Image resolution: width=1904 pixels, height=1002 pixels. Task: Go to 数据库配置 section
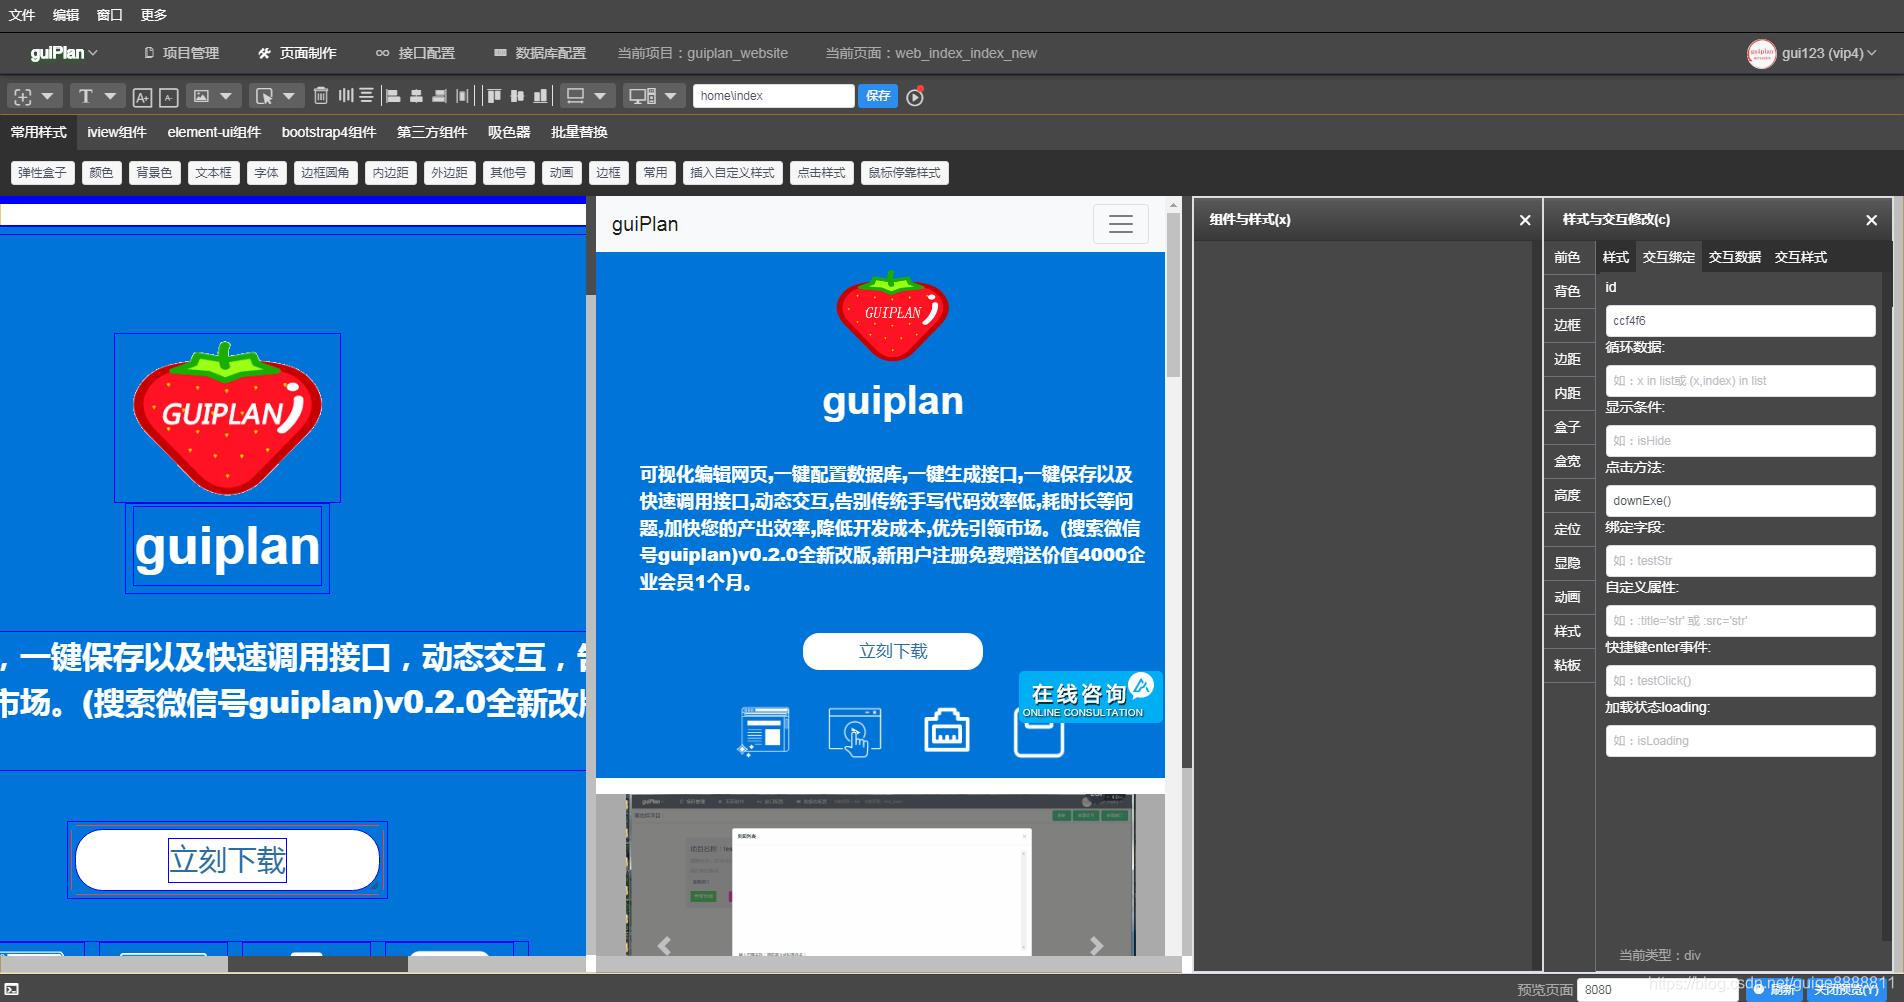[x=540, y=53]
